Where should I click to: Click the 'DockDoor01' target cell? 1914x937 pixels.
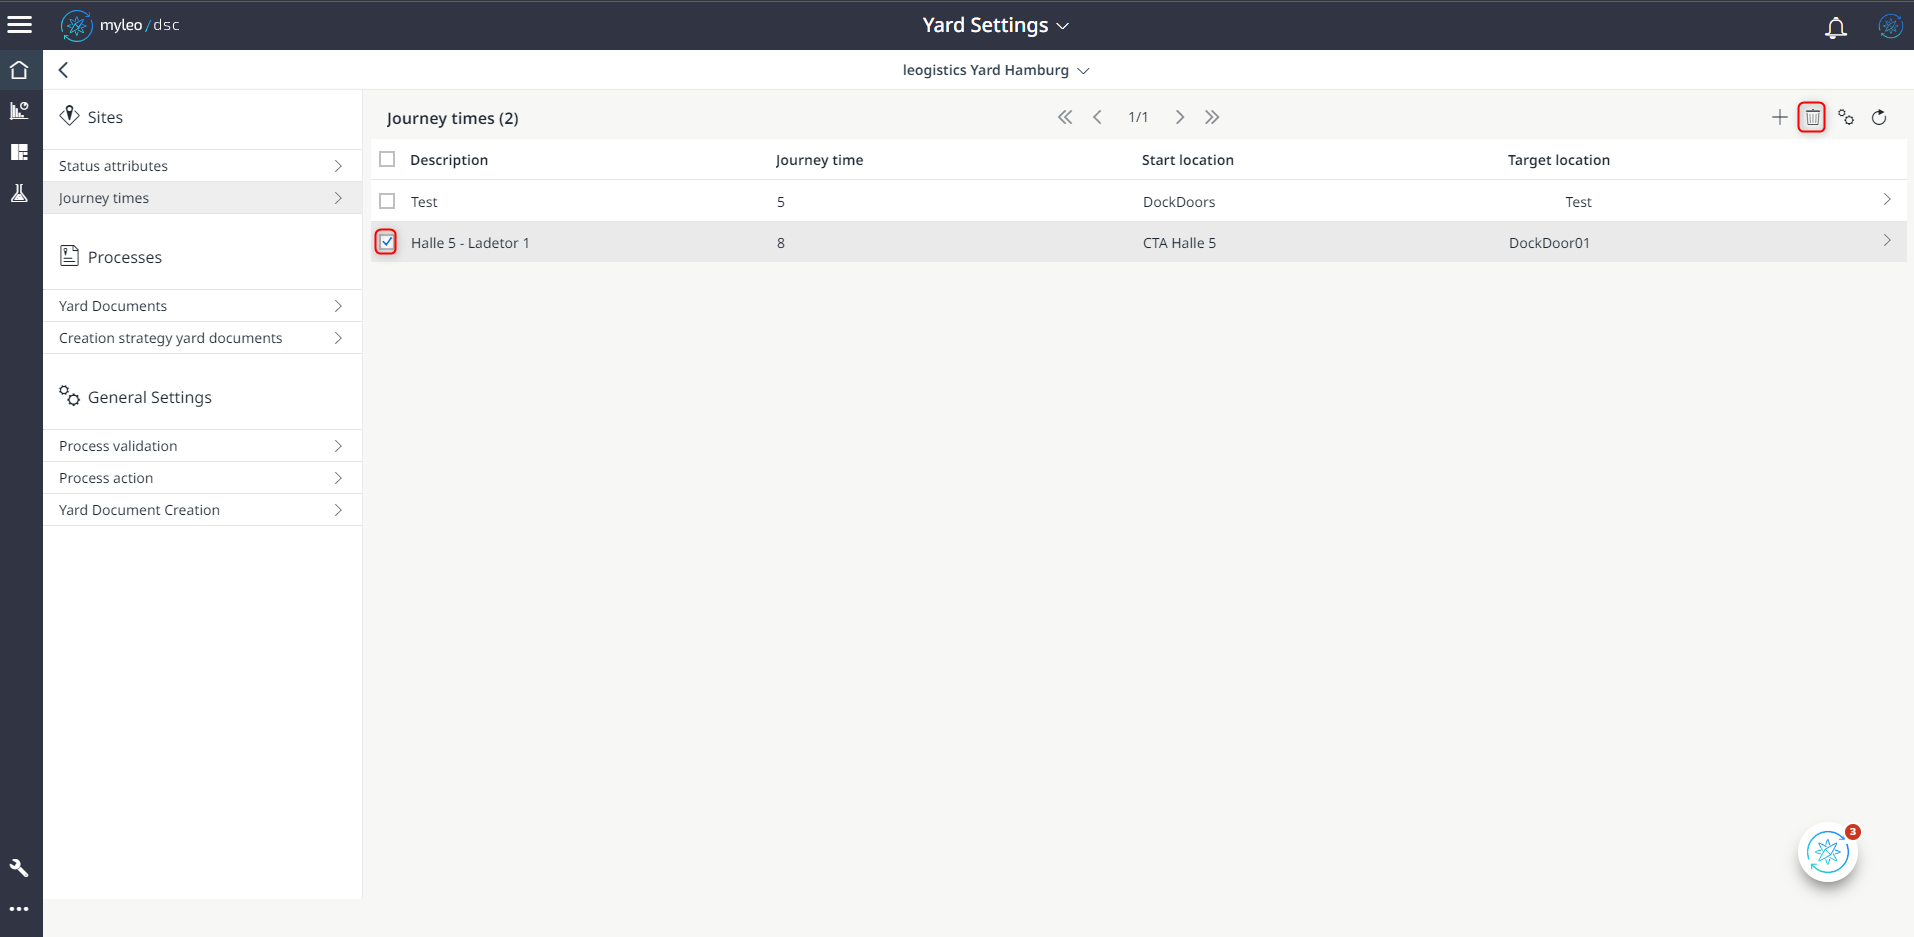(x=1549, y=243)
